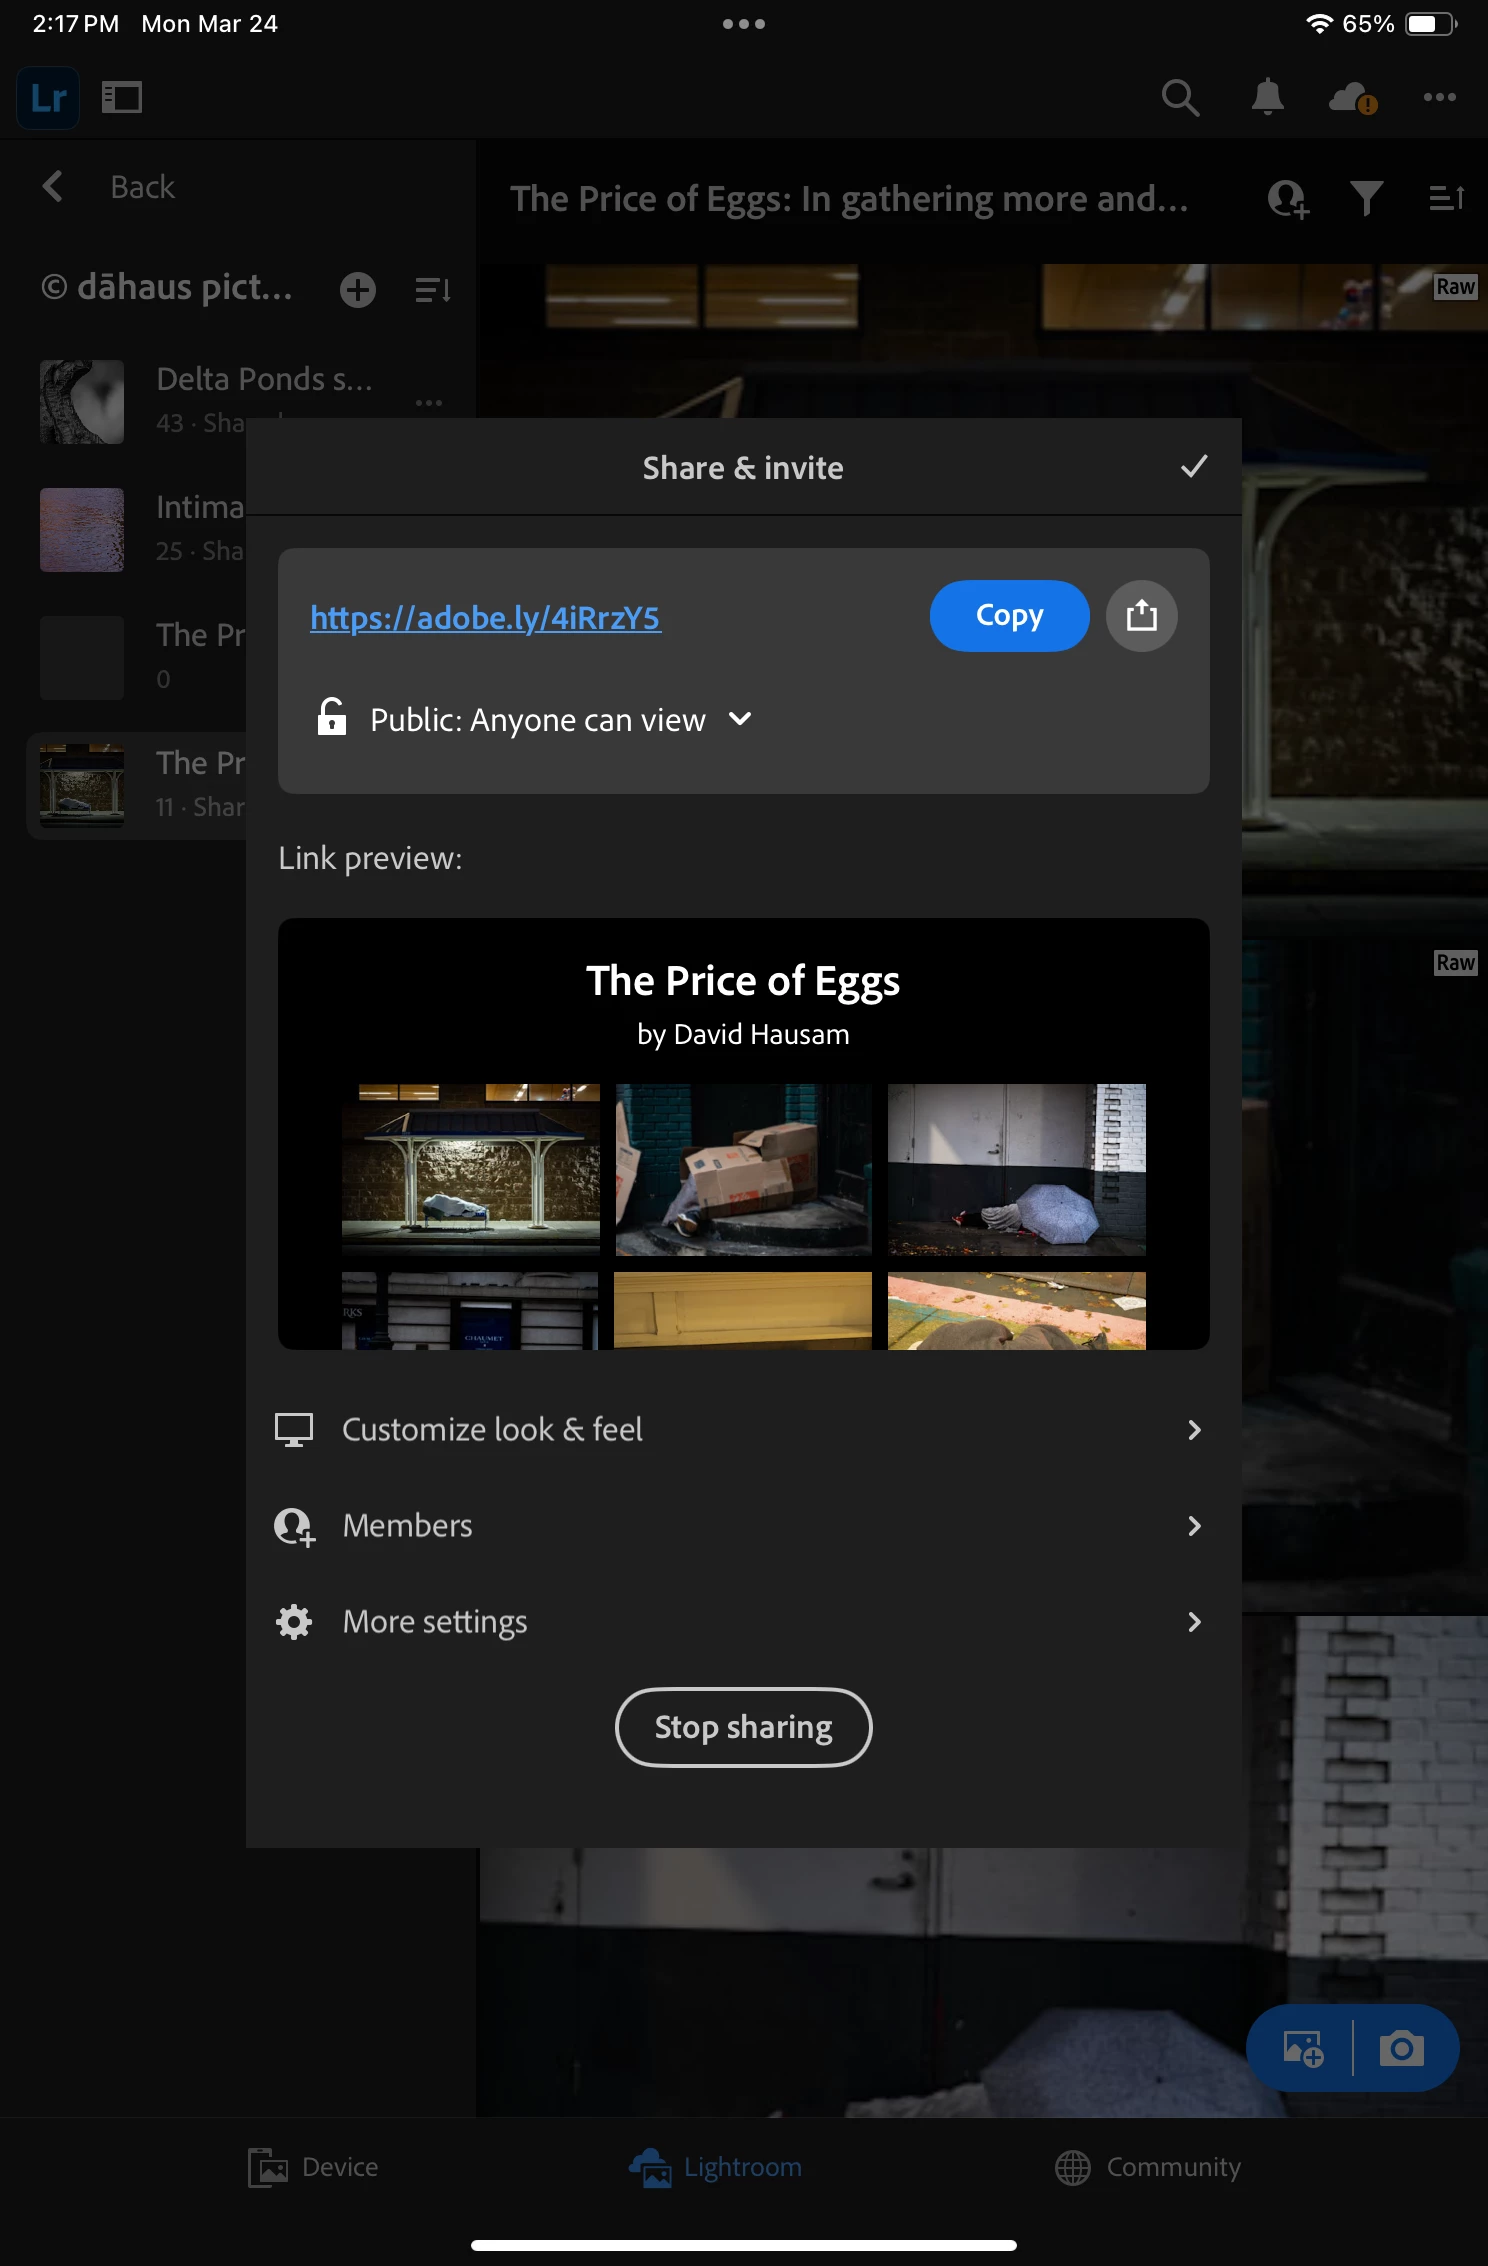Tap the More settings gear icon
1488x2266 pixels.
click(294, 1622)
